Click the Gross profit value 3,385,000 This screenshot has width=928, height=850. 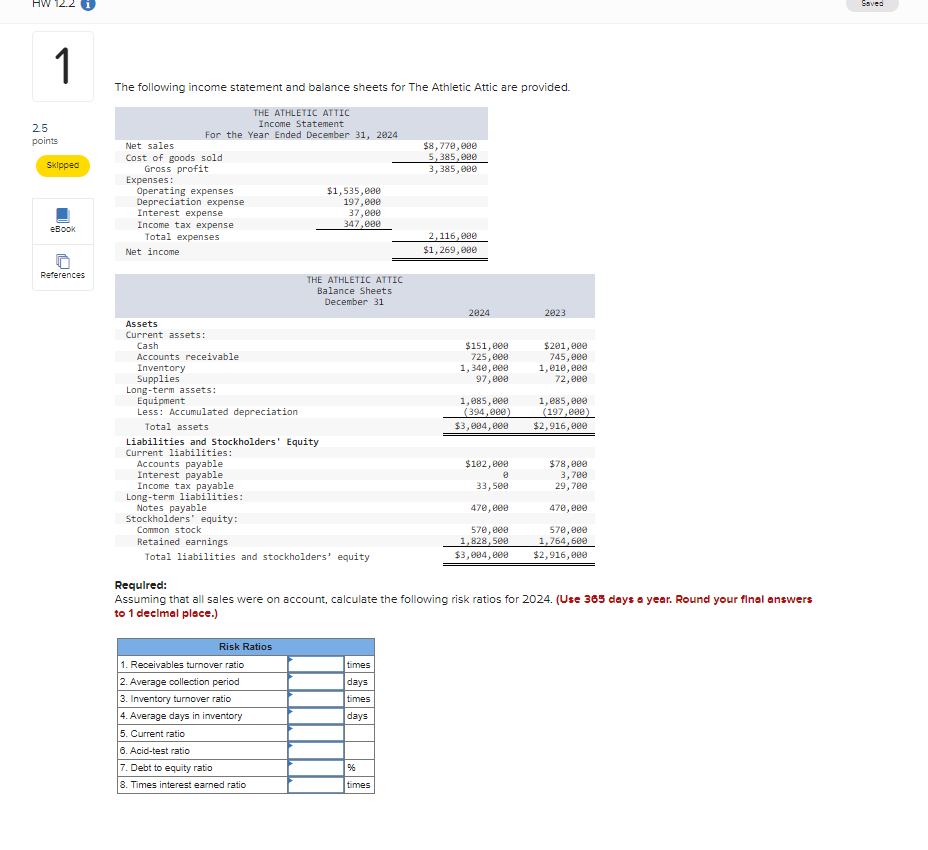[452, 169]
